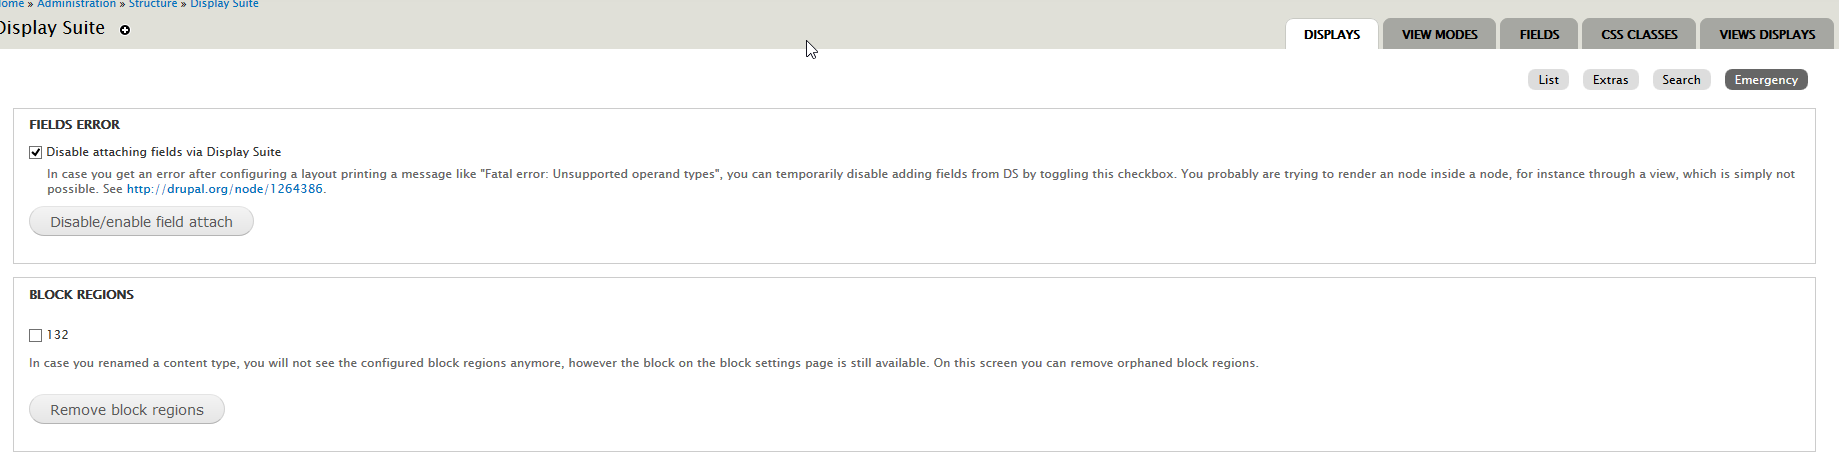Open the Views Displays tab

click(x=1767, y=35)
